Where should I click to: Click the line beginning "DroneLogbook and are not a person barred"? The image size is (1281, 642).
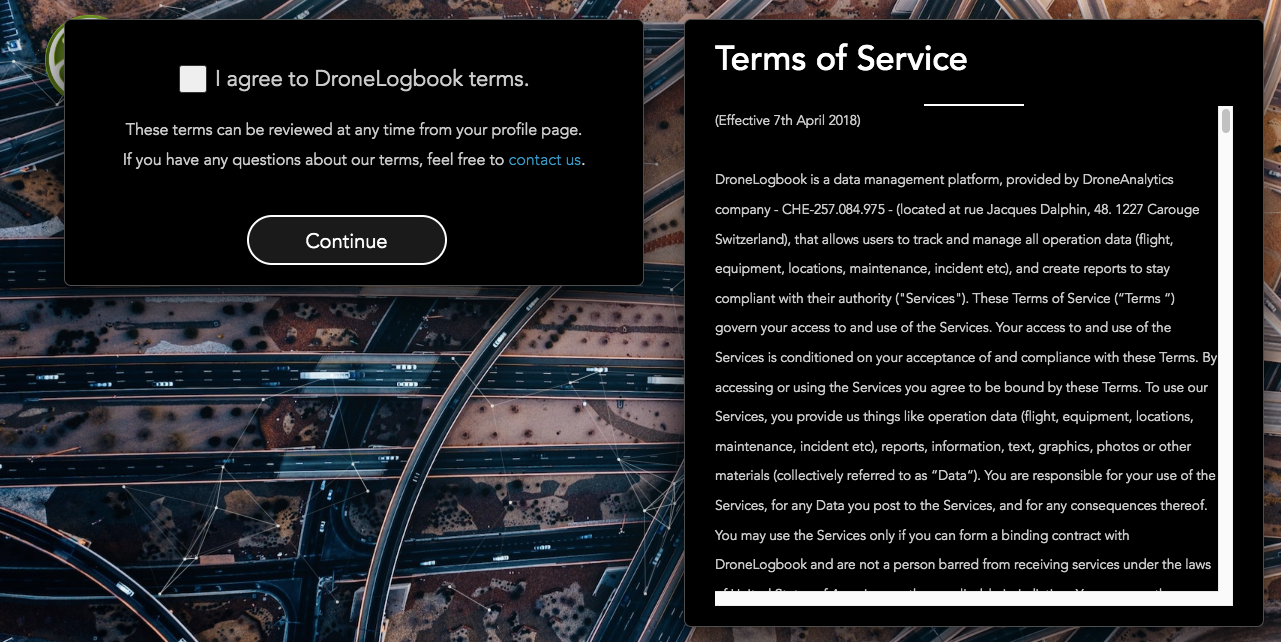point(963,564)
